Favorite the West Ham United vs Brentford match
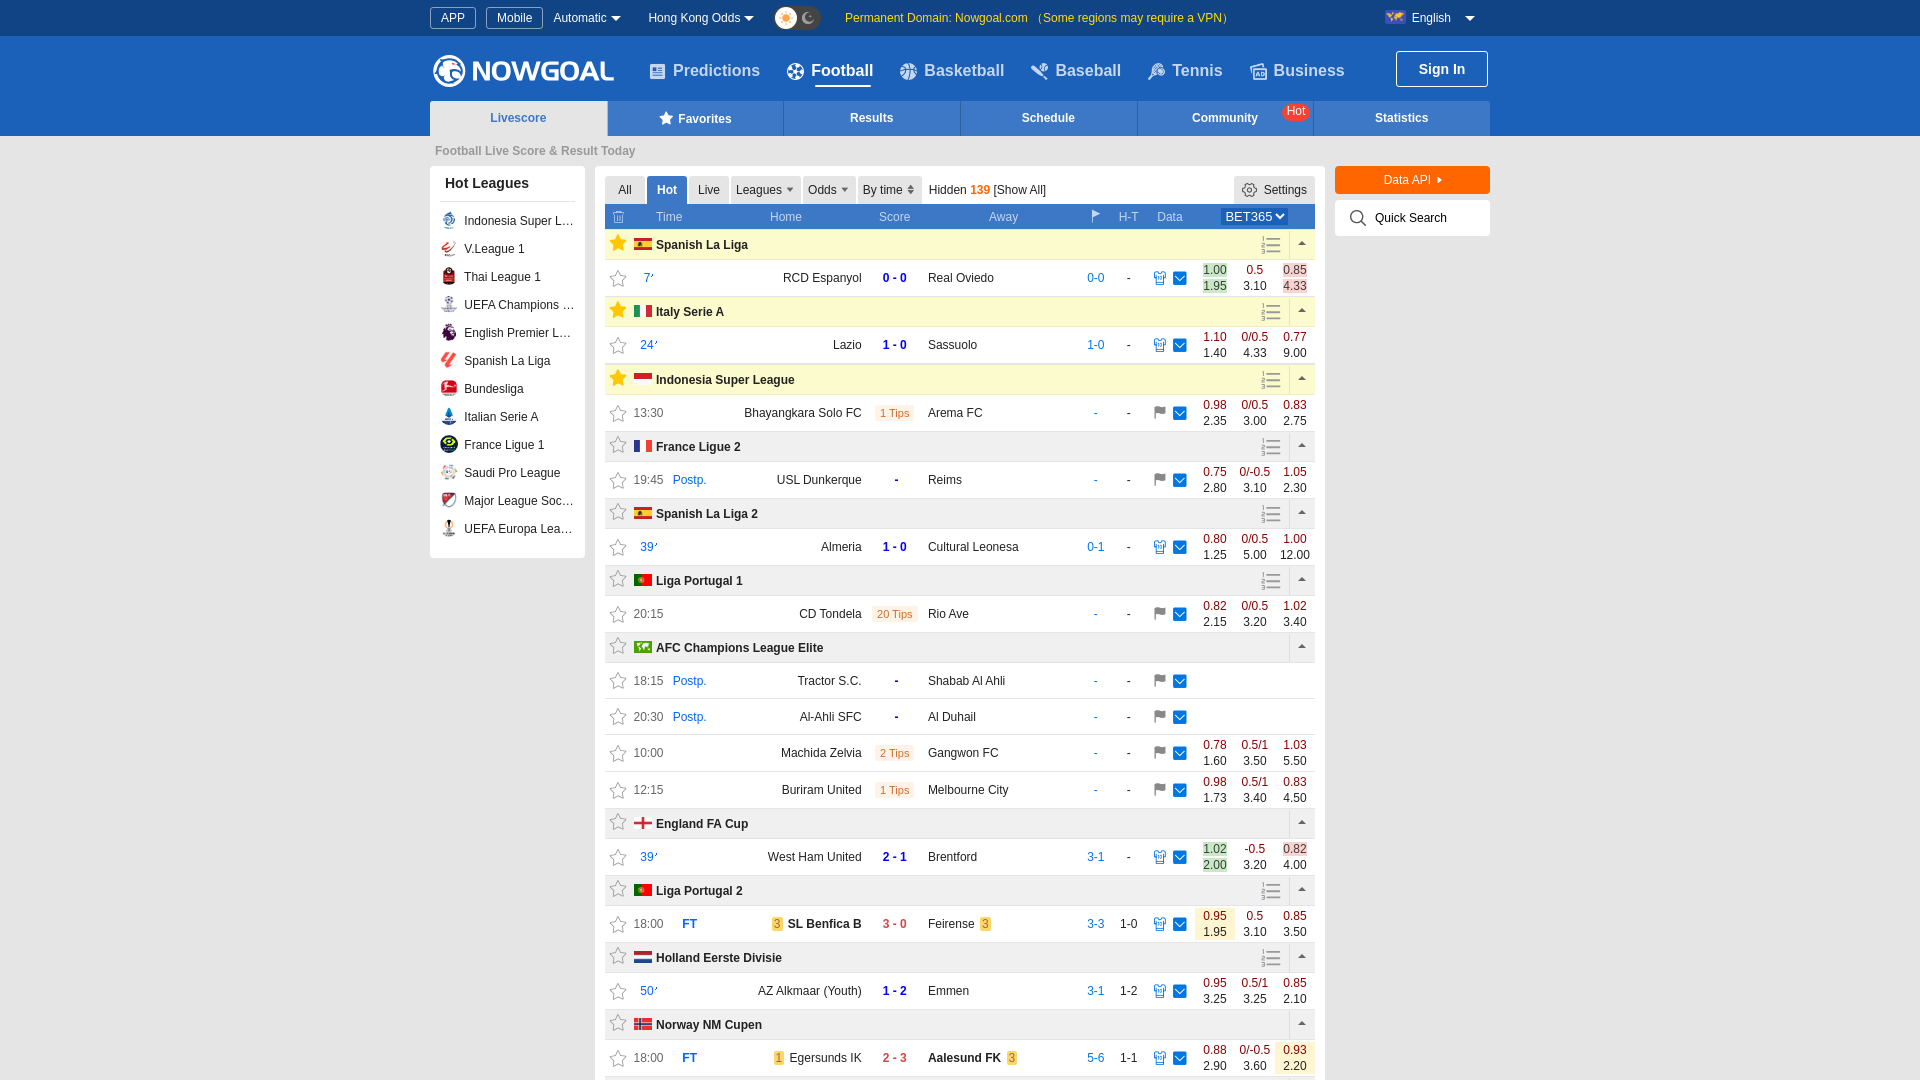Image resolution: width=1920 pixels, height=1080 pixels. (618, 858)
